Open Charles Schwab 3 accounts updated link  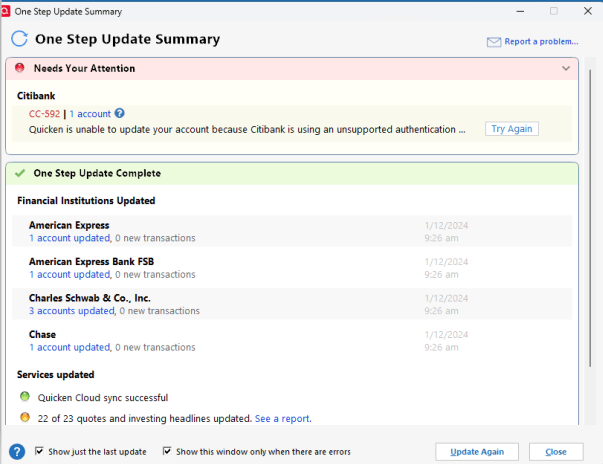tap(72, 311)
